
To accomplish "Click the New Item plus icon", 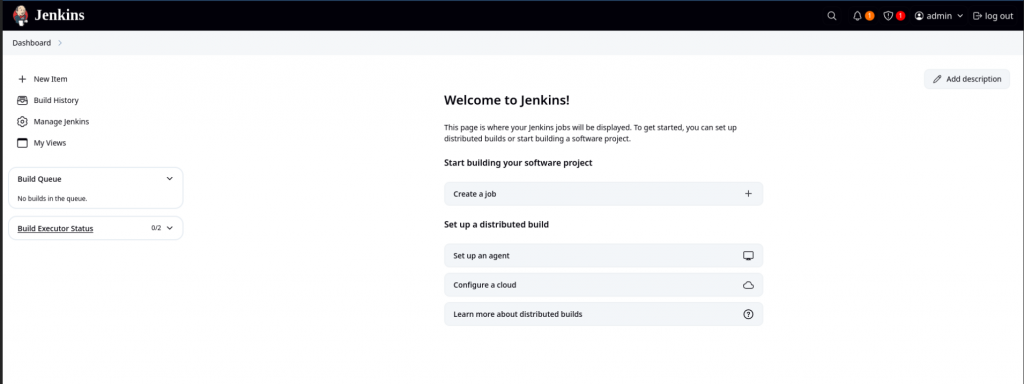I will [22, 79].
